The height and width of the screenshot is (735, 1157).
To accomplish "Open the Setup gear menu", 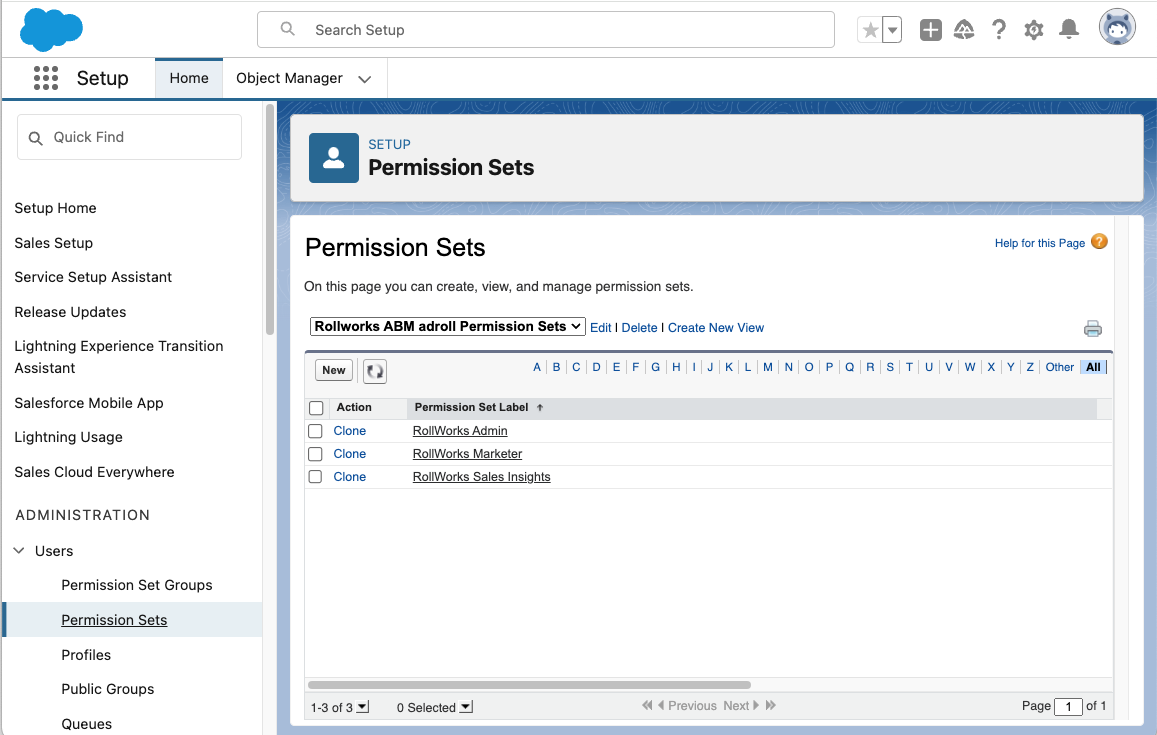I will coord(1033,30).
